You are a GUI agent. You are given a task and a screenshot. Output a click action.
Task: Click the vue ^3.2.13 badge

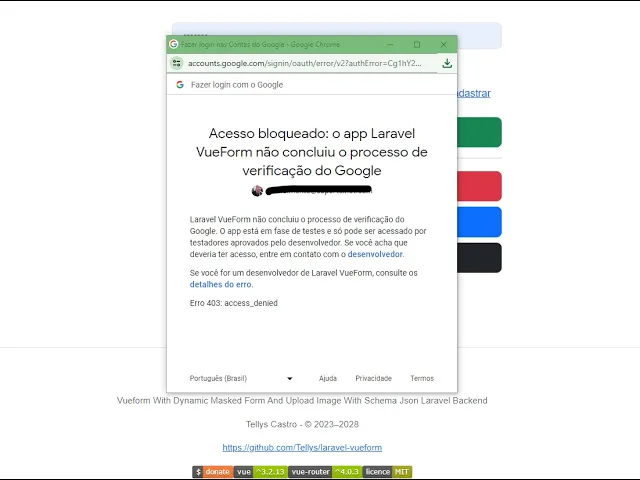(x=260, y=472)
